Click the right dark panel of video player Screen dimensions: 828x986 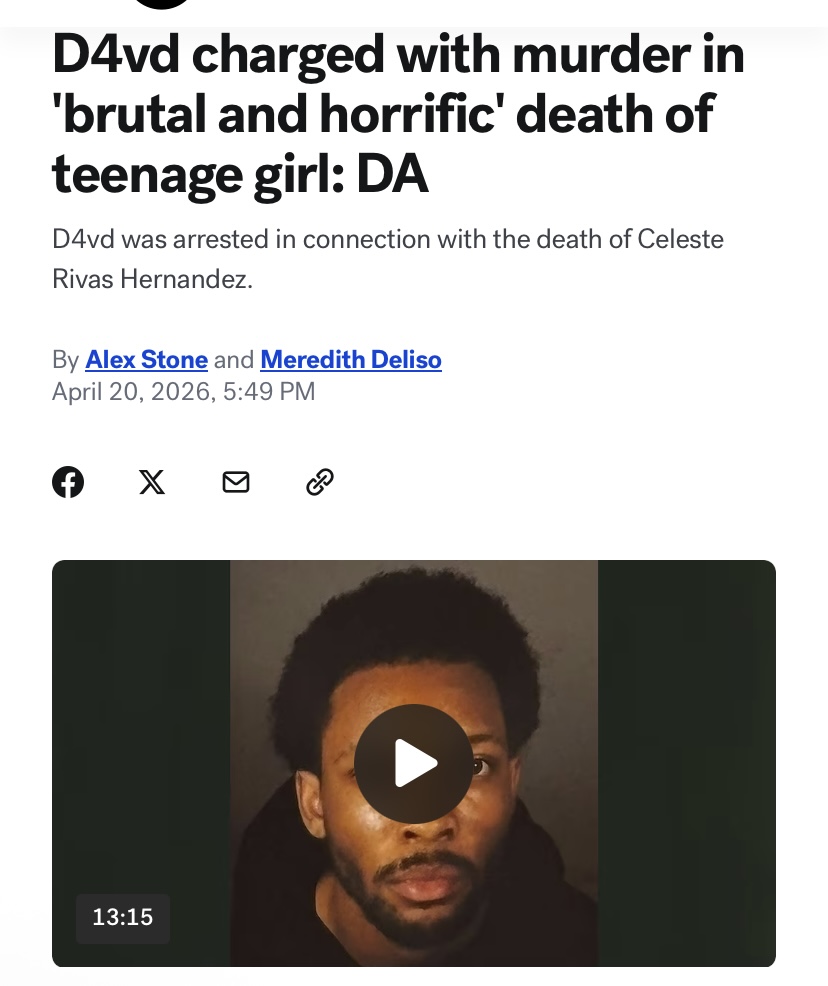[687, 763]
